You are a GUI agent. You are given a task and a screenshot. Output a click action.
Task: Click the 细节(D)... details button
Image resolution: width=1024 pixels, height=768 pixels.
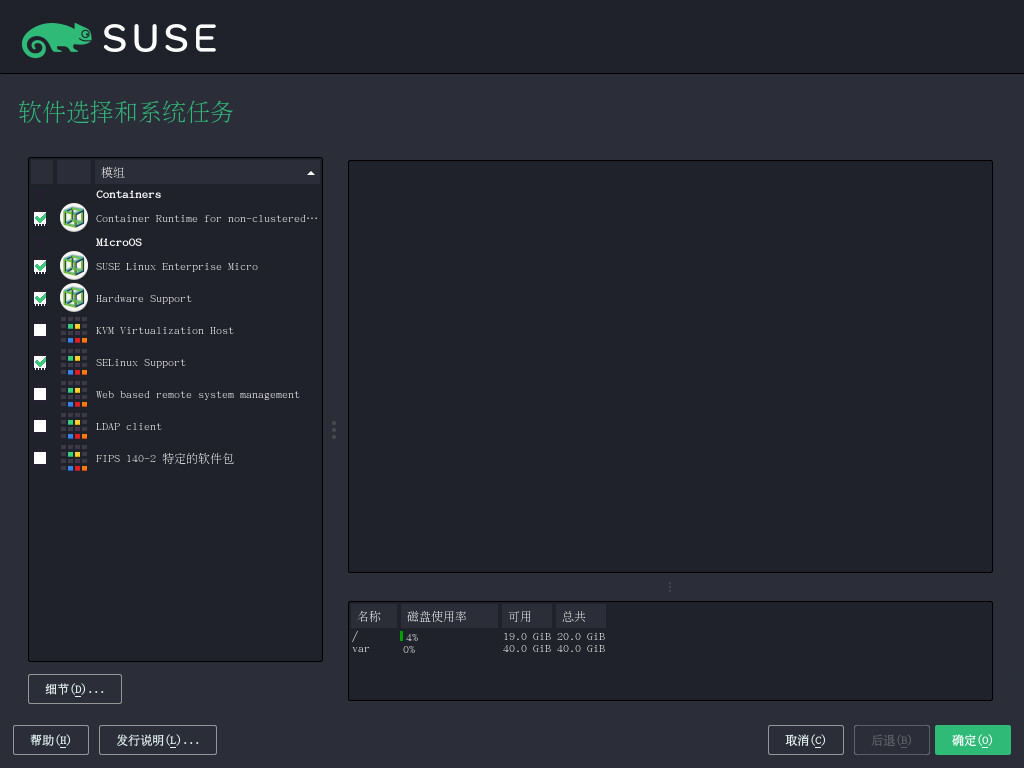(x=74, y=689)
